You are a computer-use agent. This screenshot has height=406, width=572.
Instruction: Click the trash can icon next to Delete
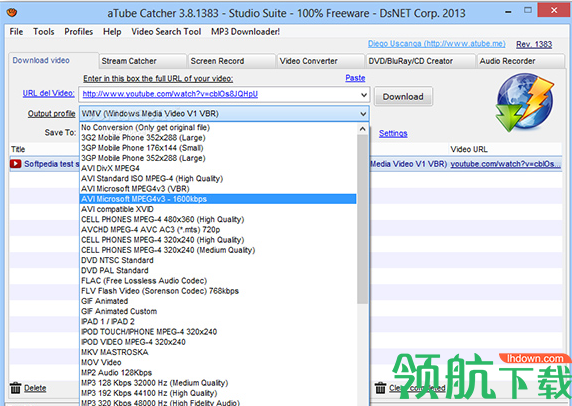coord(16,388)
